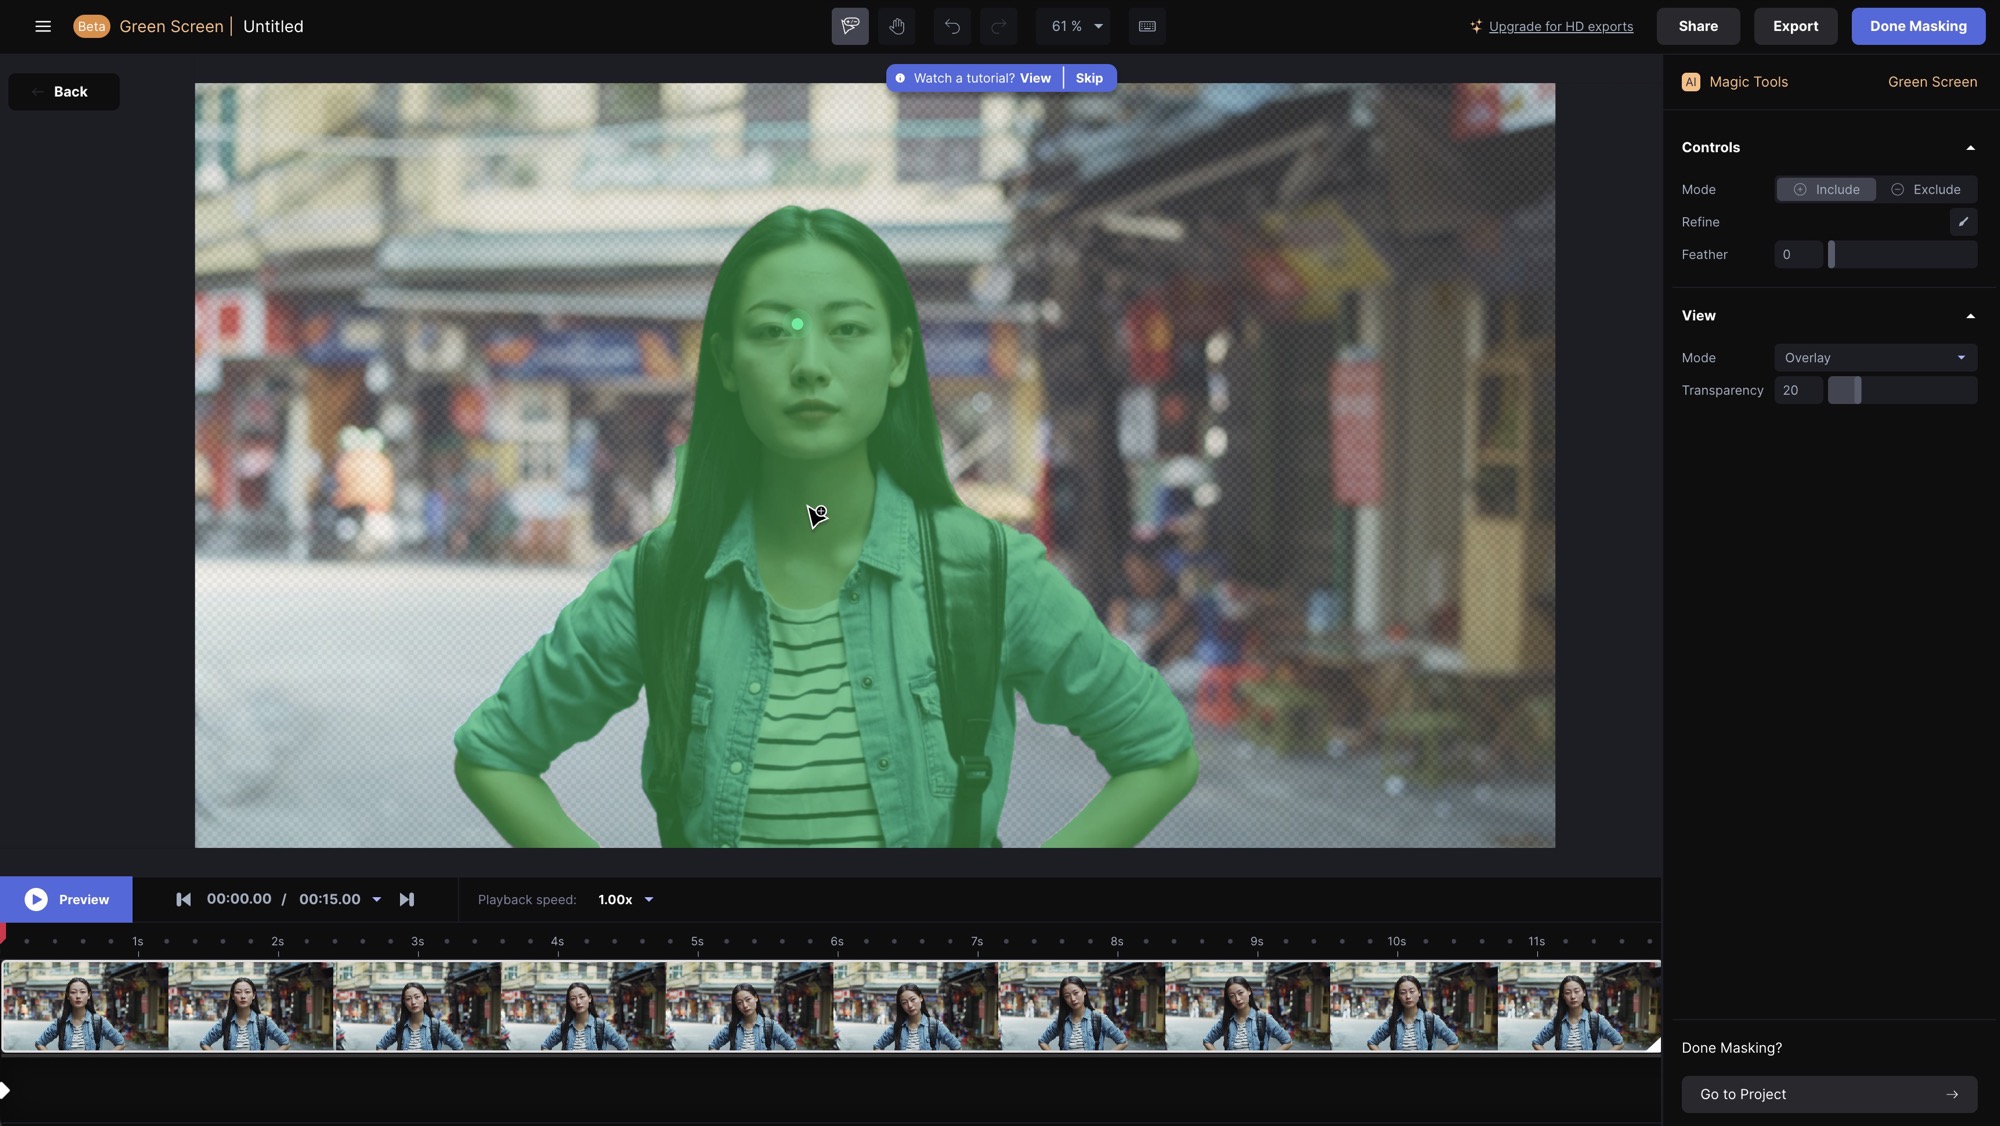Viewport: 2000px width, 1126px height.
Task: Click Upgrade for HD exports link
Action: coord(1561,27)
